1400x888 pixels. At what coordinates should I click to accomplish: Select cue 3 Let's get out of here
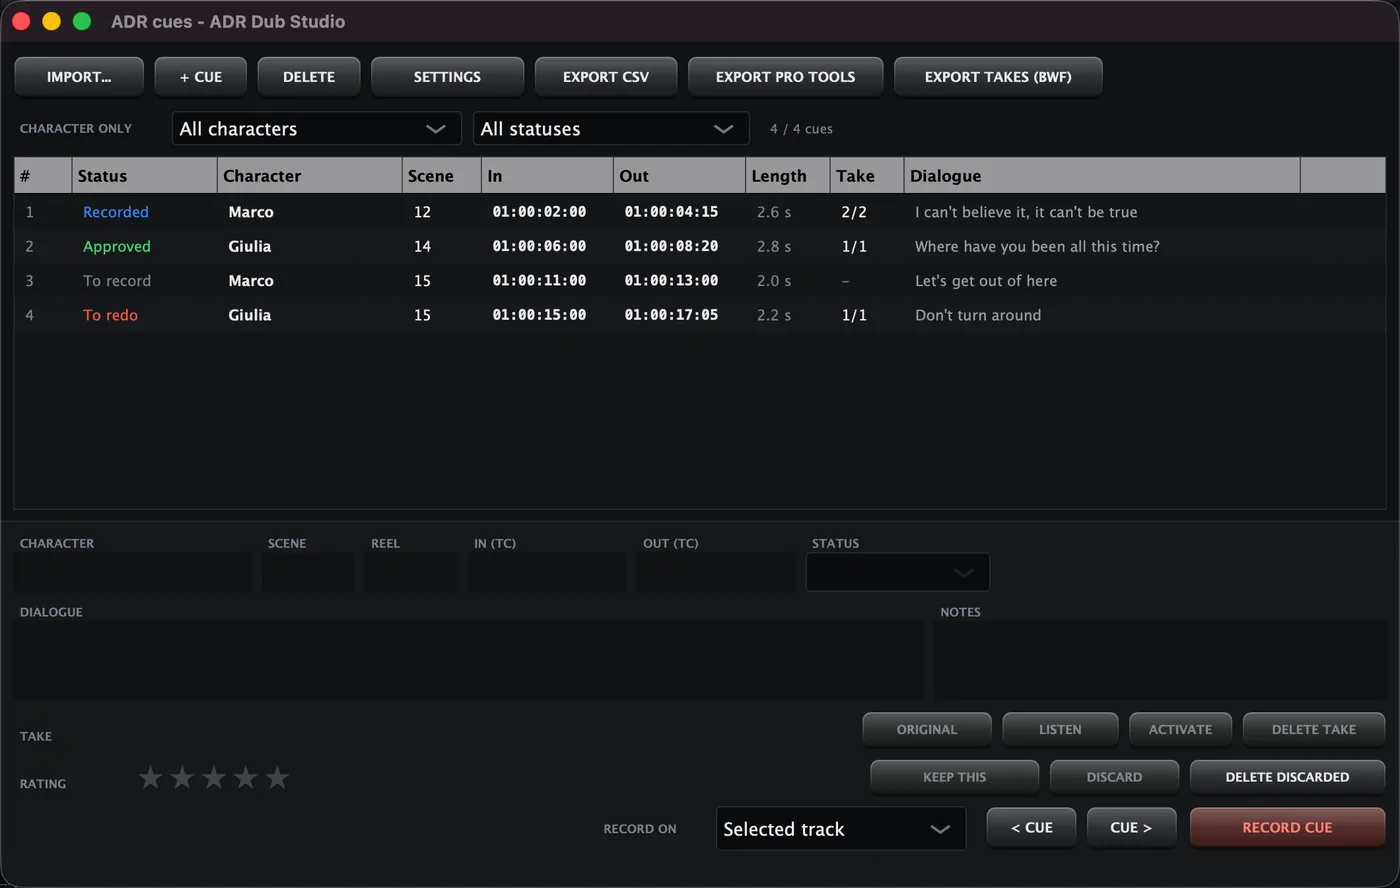tap(700, 281)
